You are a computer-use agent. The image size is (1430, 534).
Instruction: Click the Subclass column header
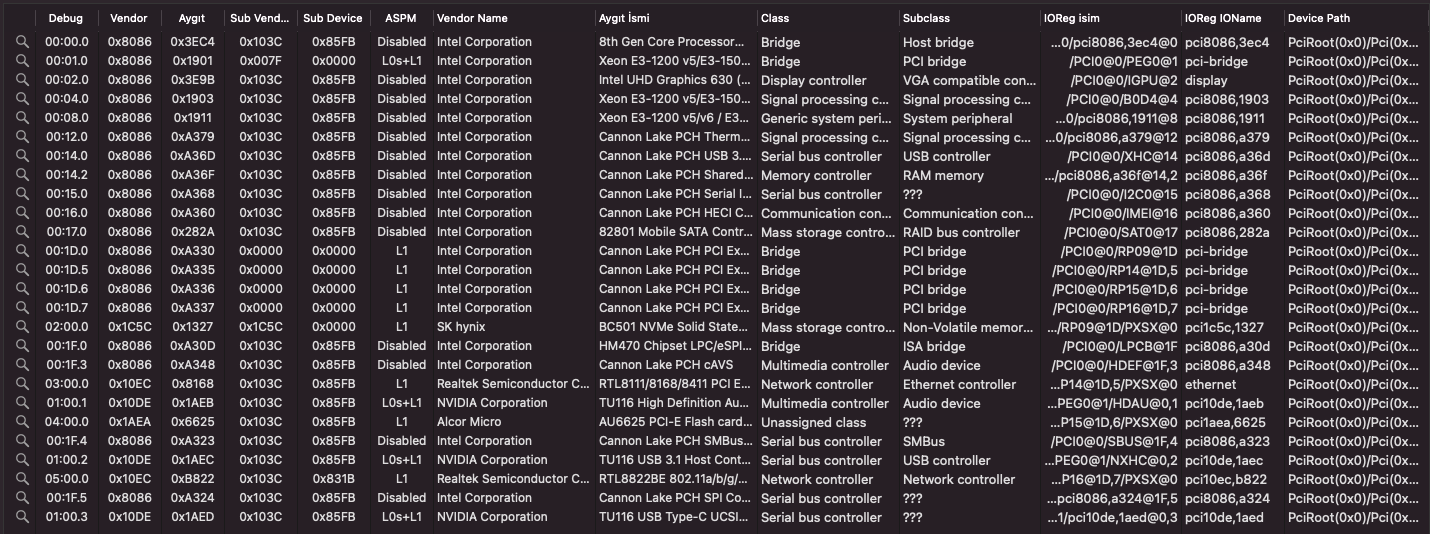pos(926,18)
